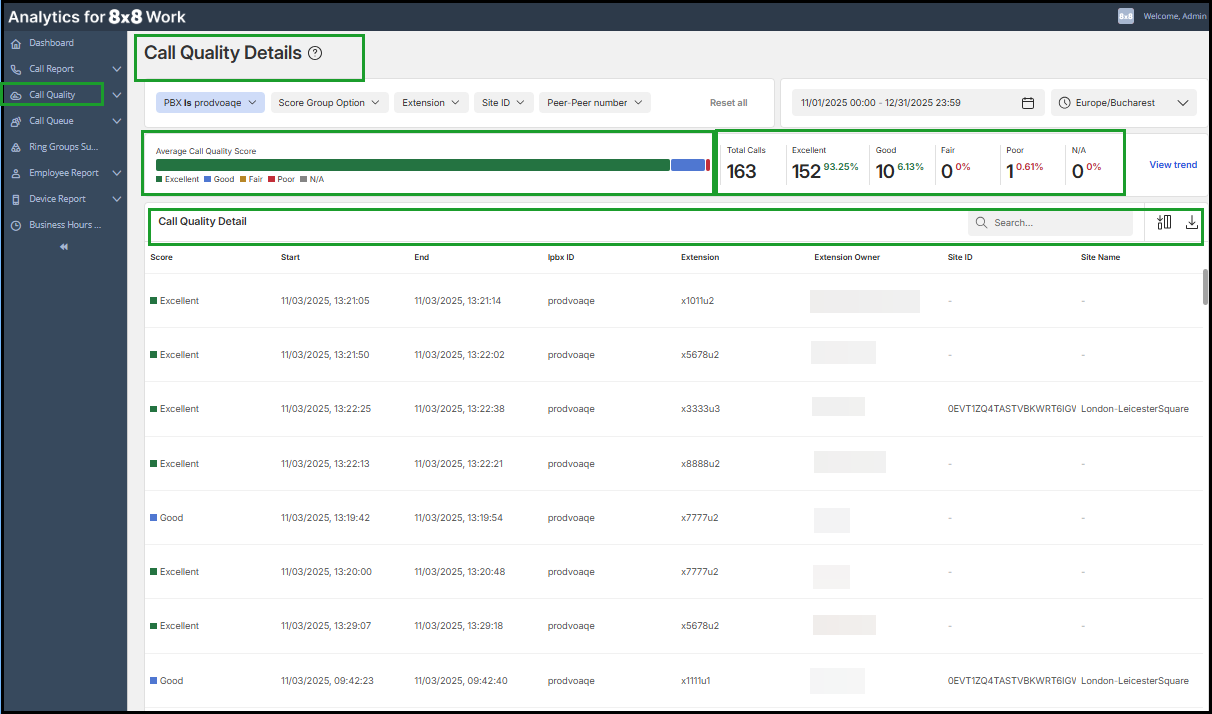This screenshot has width=1212, height=714.
Task: Click the help icon beside Call Quality Details
Action: pyautogui.click(x=315, y=54)
